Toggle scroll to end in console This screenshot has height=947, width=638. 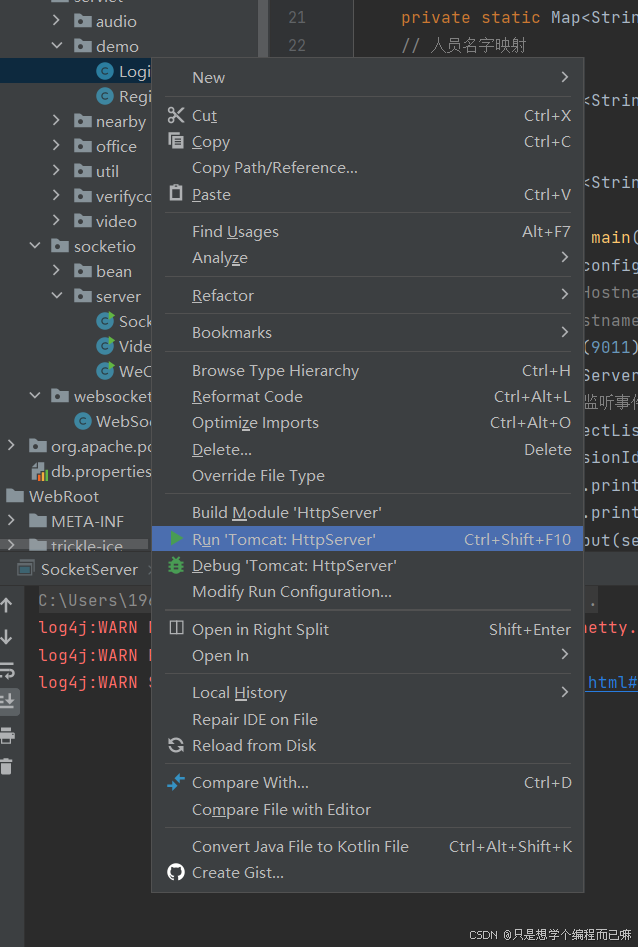point(8,701)
